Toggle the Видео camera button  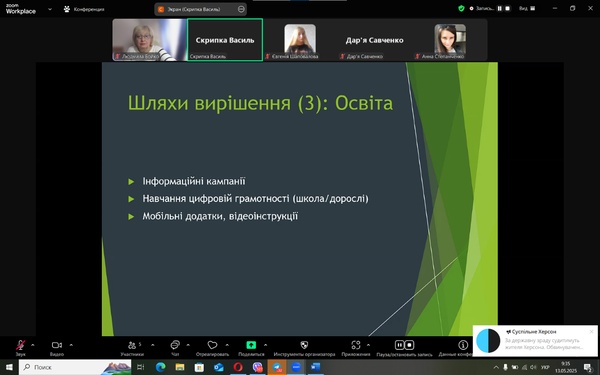[57, 345]
